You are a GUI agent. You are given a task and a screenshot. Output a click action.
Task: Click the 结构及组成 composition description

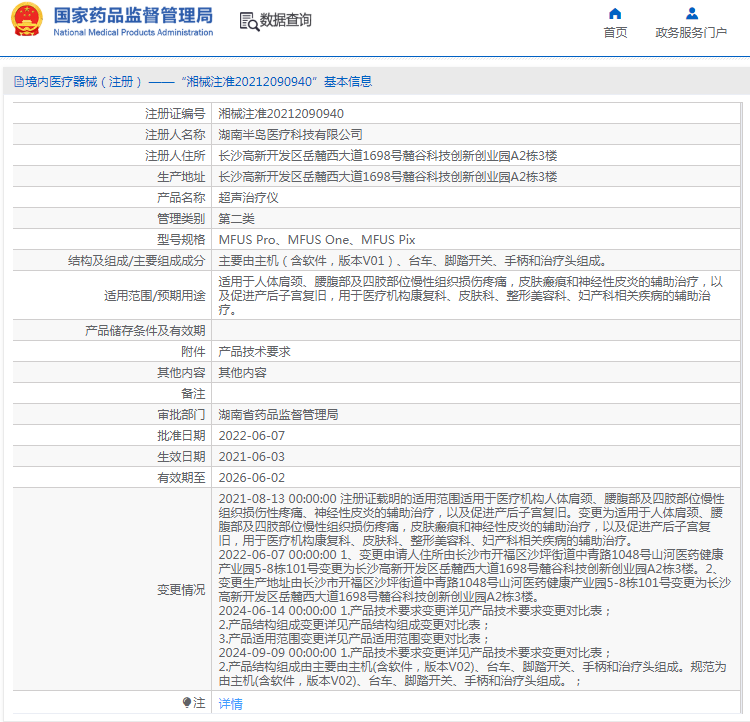(x=413, y=261)
